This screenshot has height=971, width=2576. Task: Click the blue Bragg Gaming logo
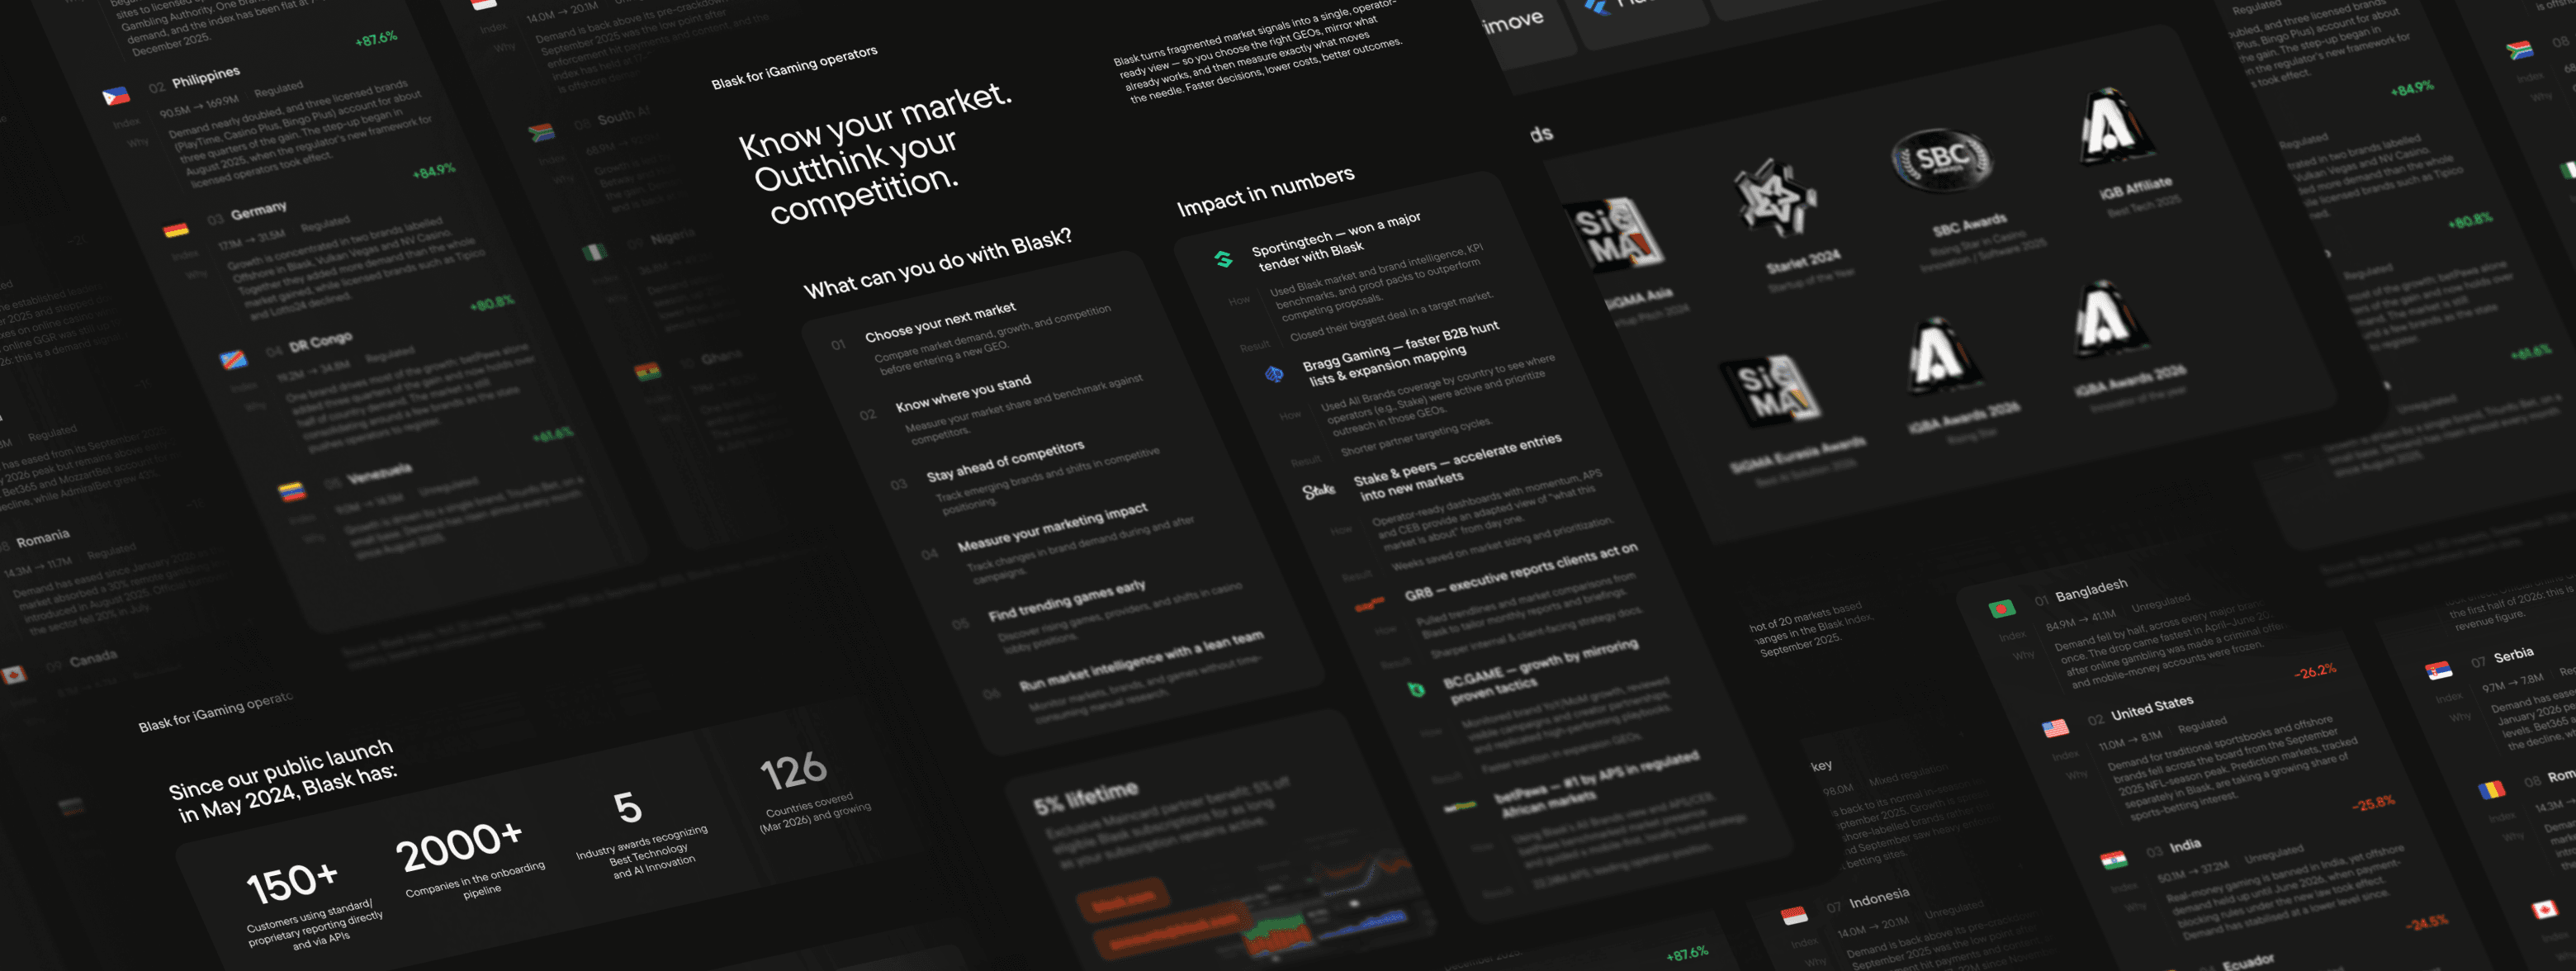1274,374
